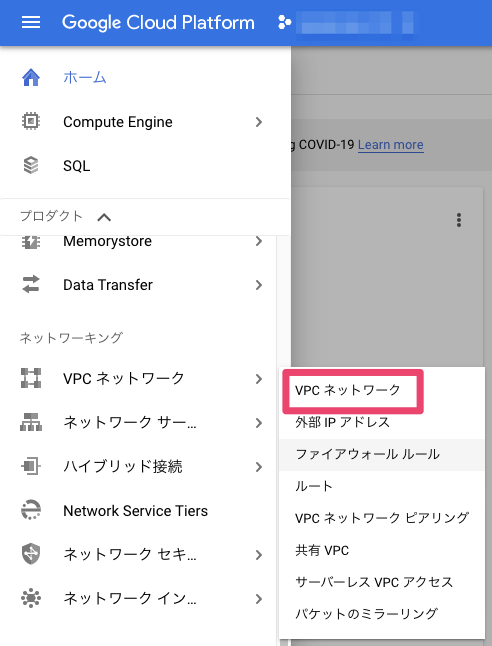Image resolution: width=492 pixels, height=646 pixels.
Task: Open the project selector dots icon
Action: [x=284, y=22]
